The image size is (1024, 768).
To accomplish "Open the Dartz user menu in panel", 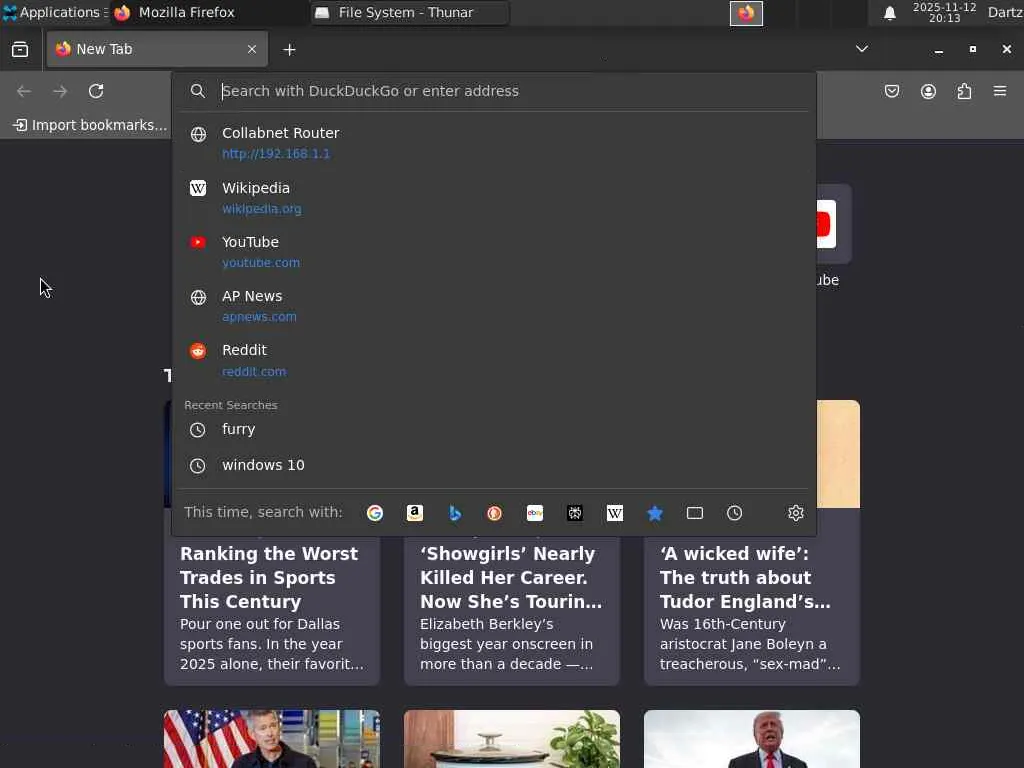I will 1005,12.
